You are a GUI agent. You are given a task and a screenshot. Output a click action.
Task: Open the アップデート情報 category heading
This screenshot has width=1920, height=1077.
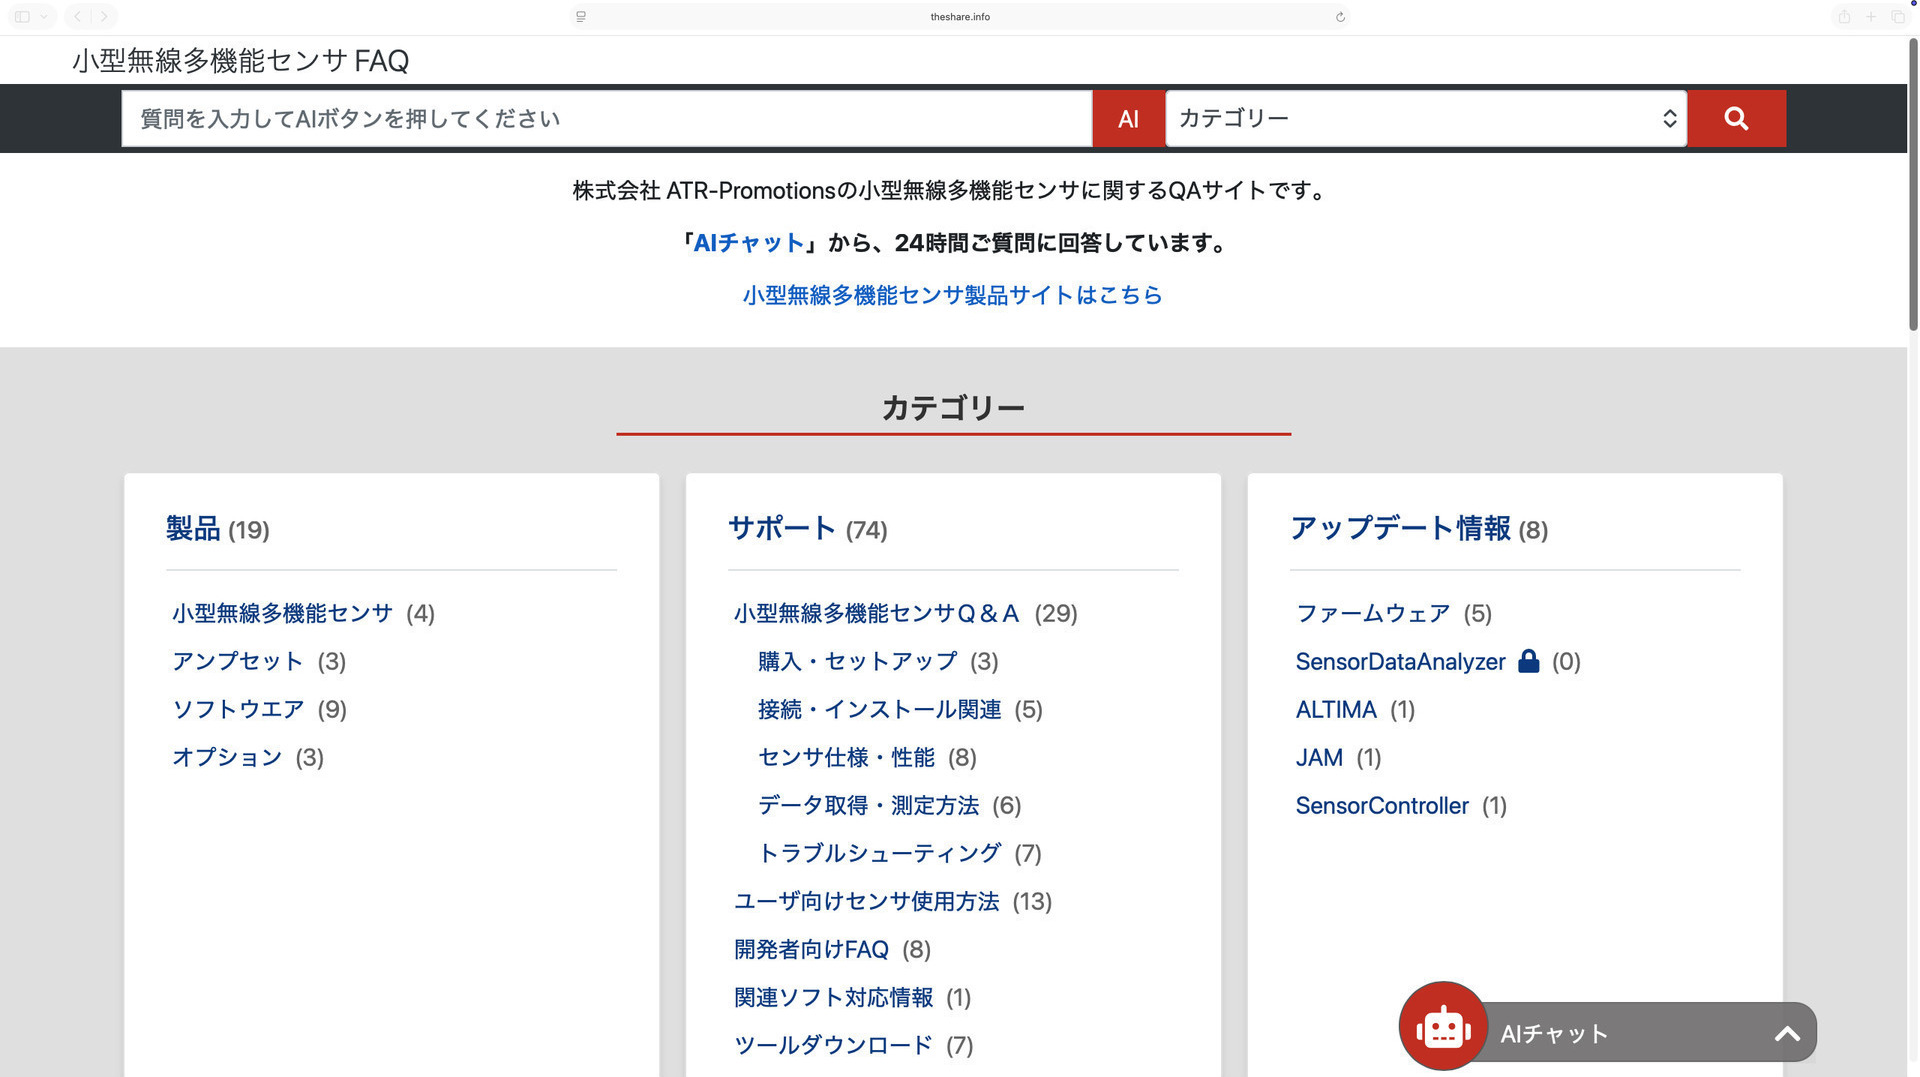point(1400,528)
